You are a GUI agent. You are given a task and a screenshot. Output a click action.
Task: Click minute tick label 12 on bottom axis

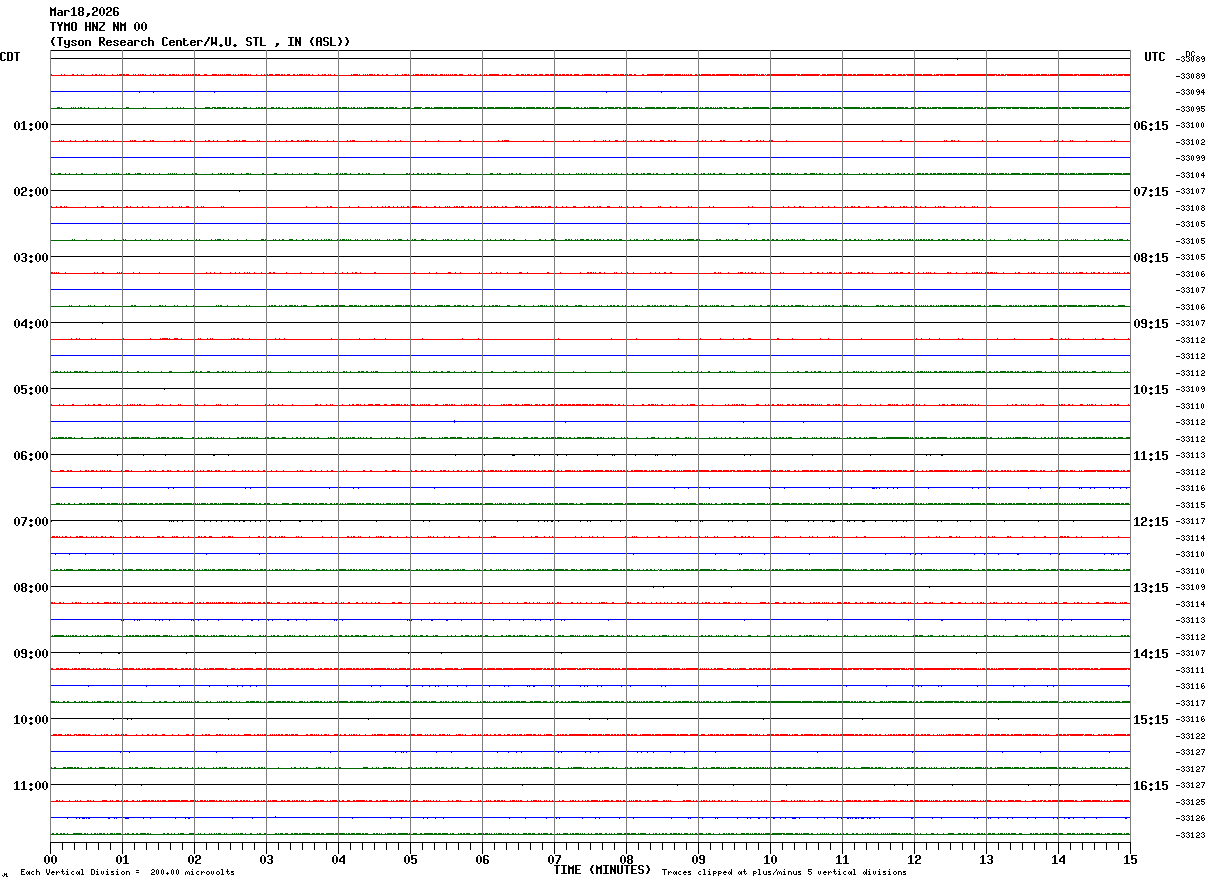coord(914,860)
